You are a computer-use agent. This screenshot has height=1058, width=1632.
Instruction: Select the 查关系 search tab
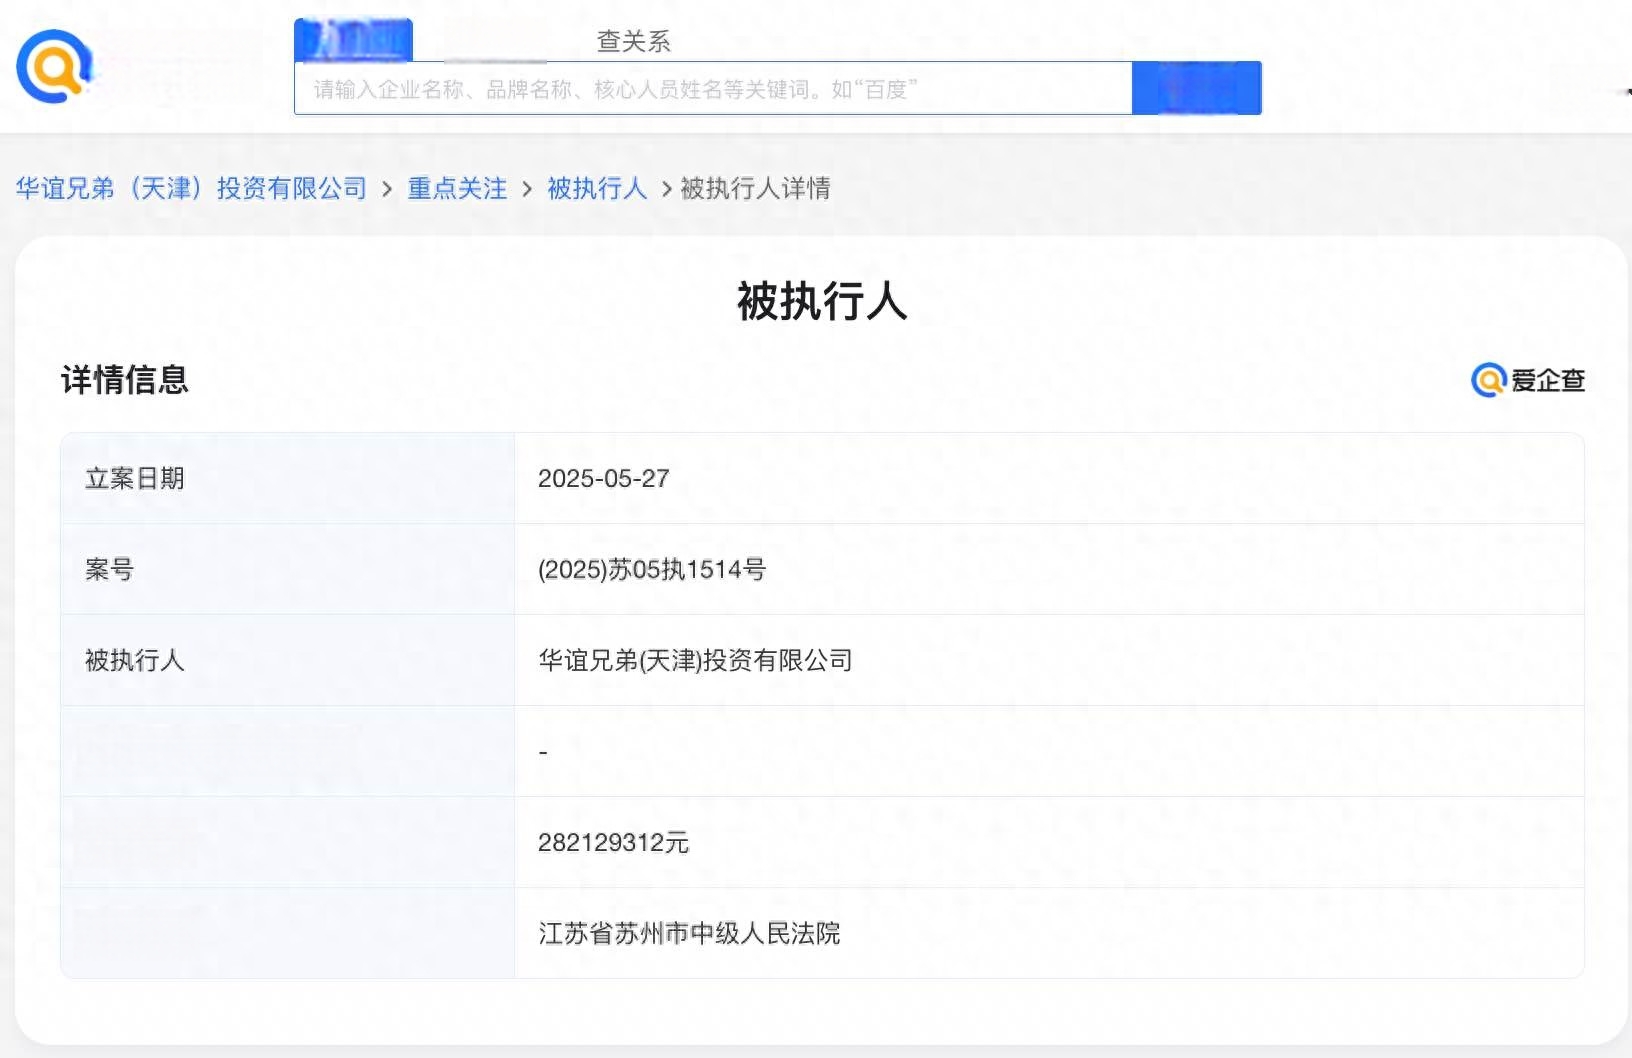(x=633, y=41)
